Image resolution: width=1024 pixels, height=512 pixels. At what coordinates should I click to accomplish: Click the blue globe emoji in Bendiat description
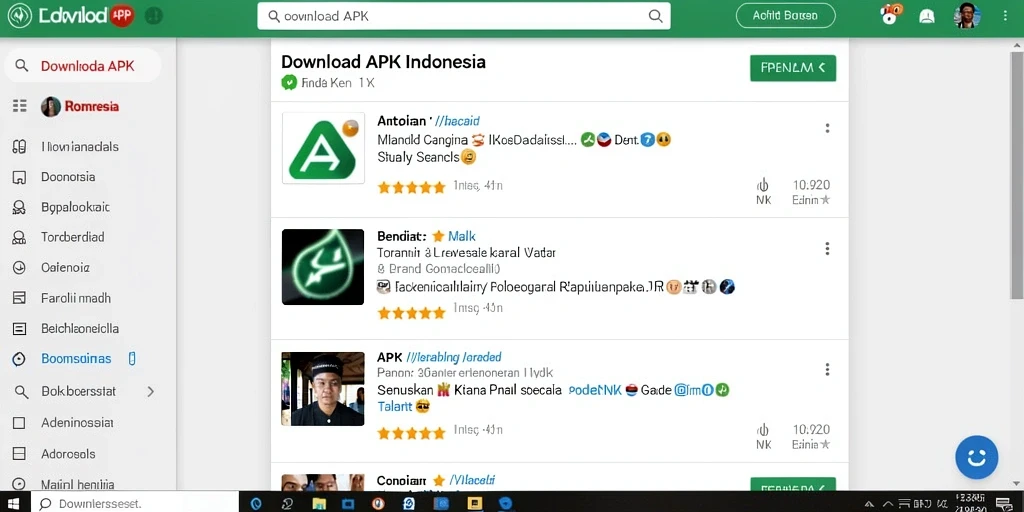[x=727, y=286]
